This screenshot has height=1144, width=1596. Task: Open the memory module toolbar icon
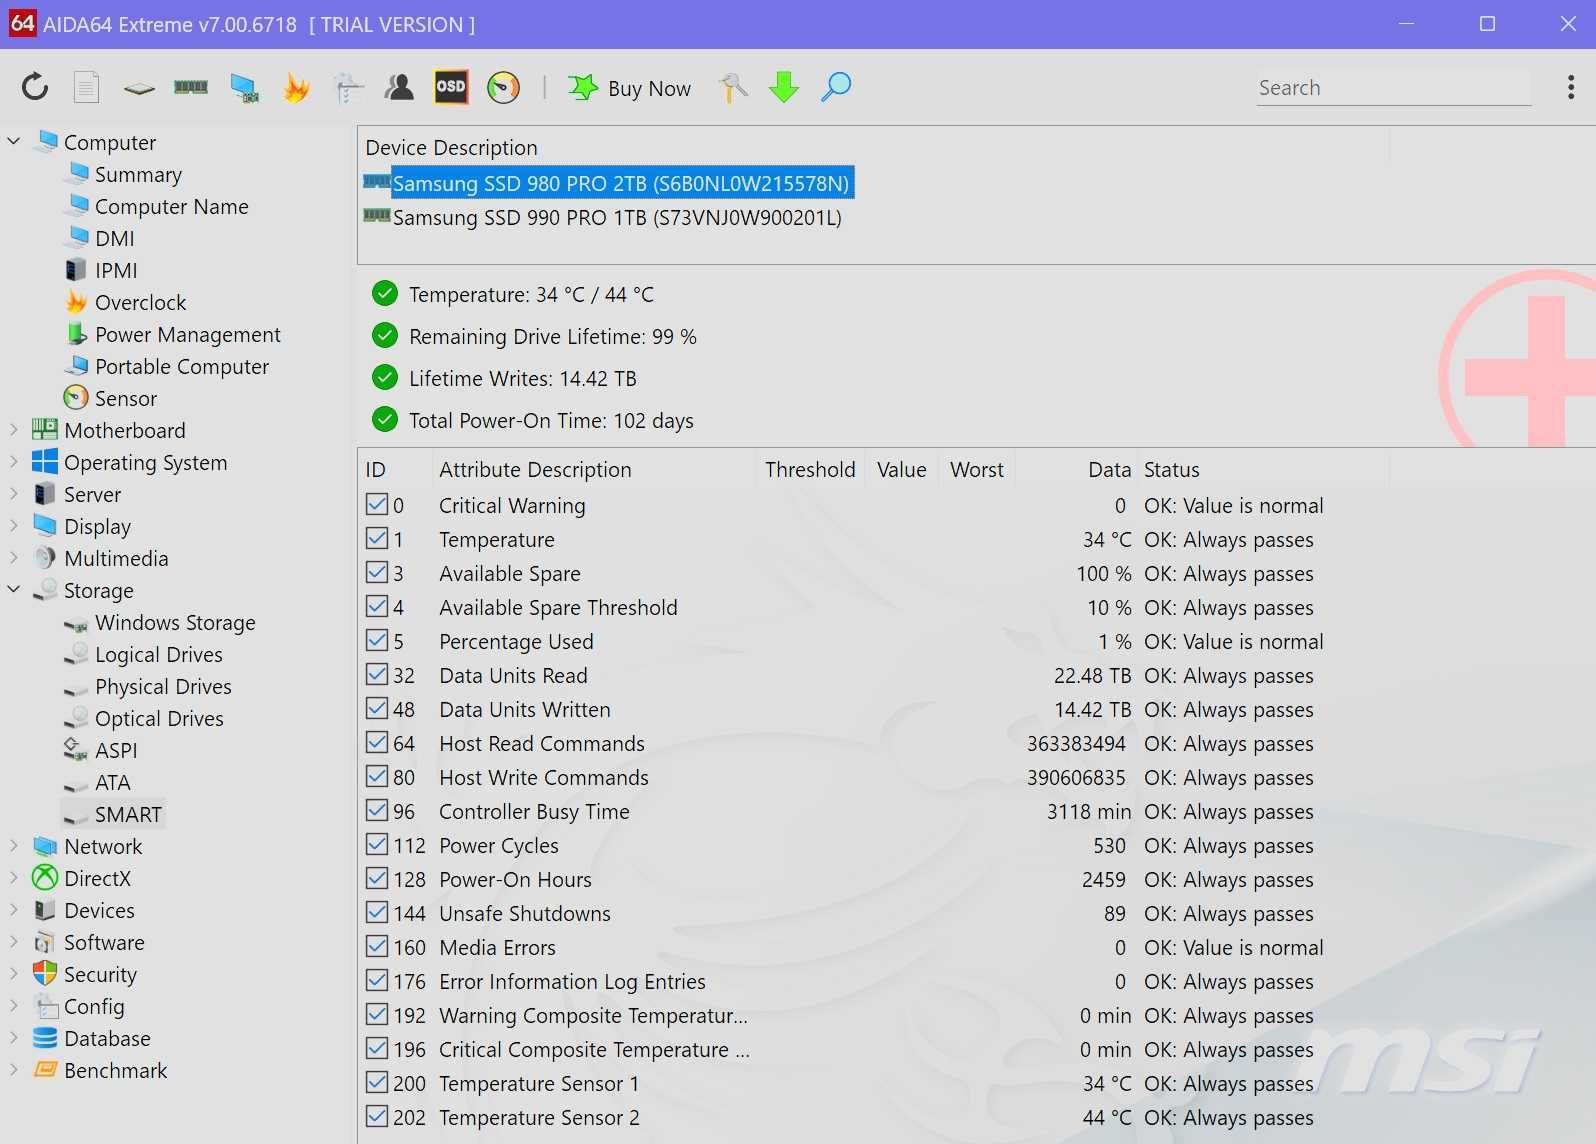(x=191, y=88)
